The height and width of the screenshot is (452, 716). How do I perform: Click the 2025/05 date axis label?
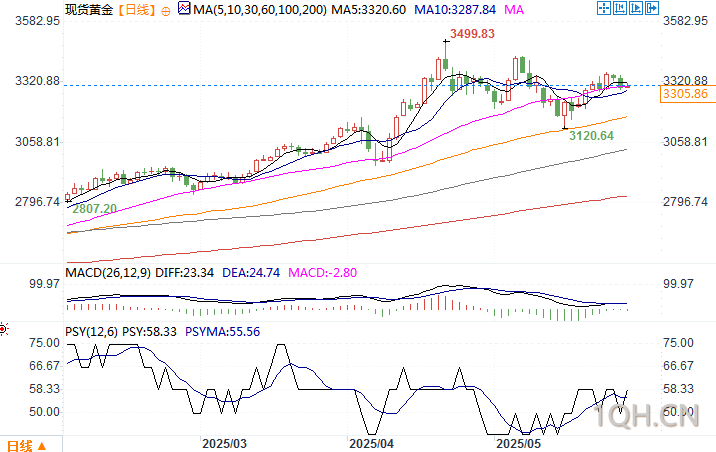(518, 443)
